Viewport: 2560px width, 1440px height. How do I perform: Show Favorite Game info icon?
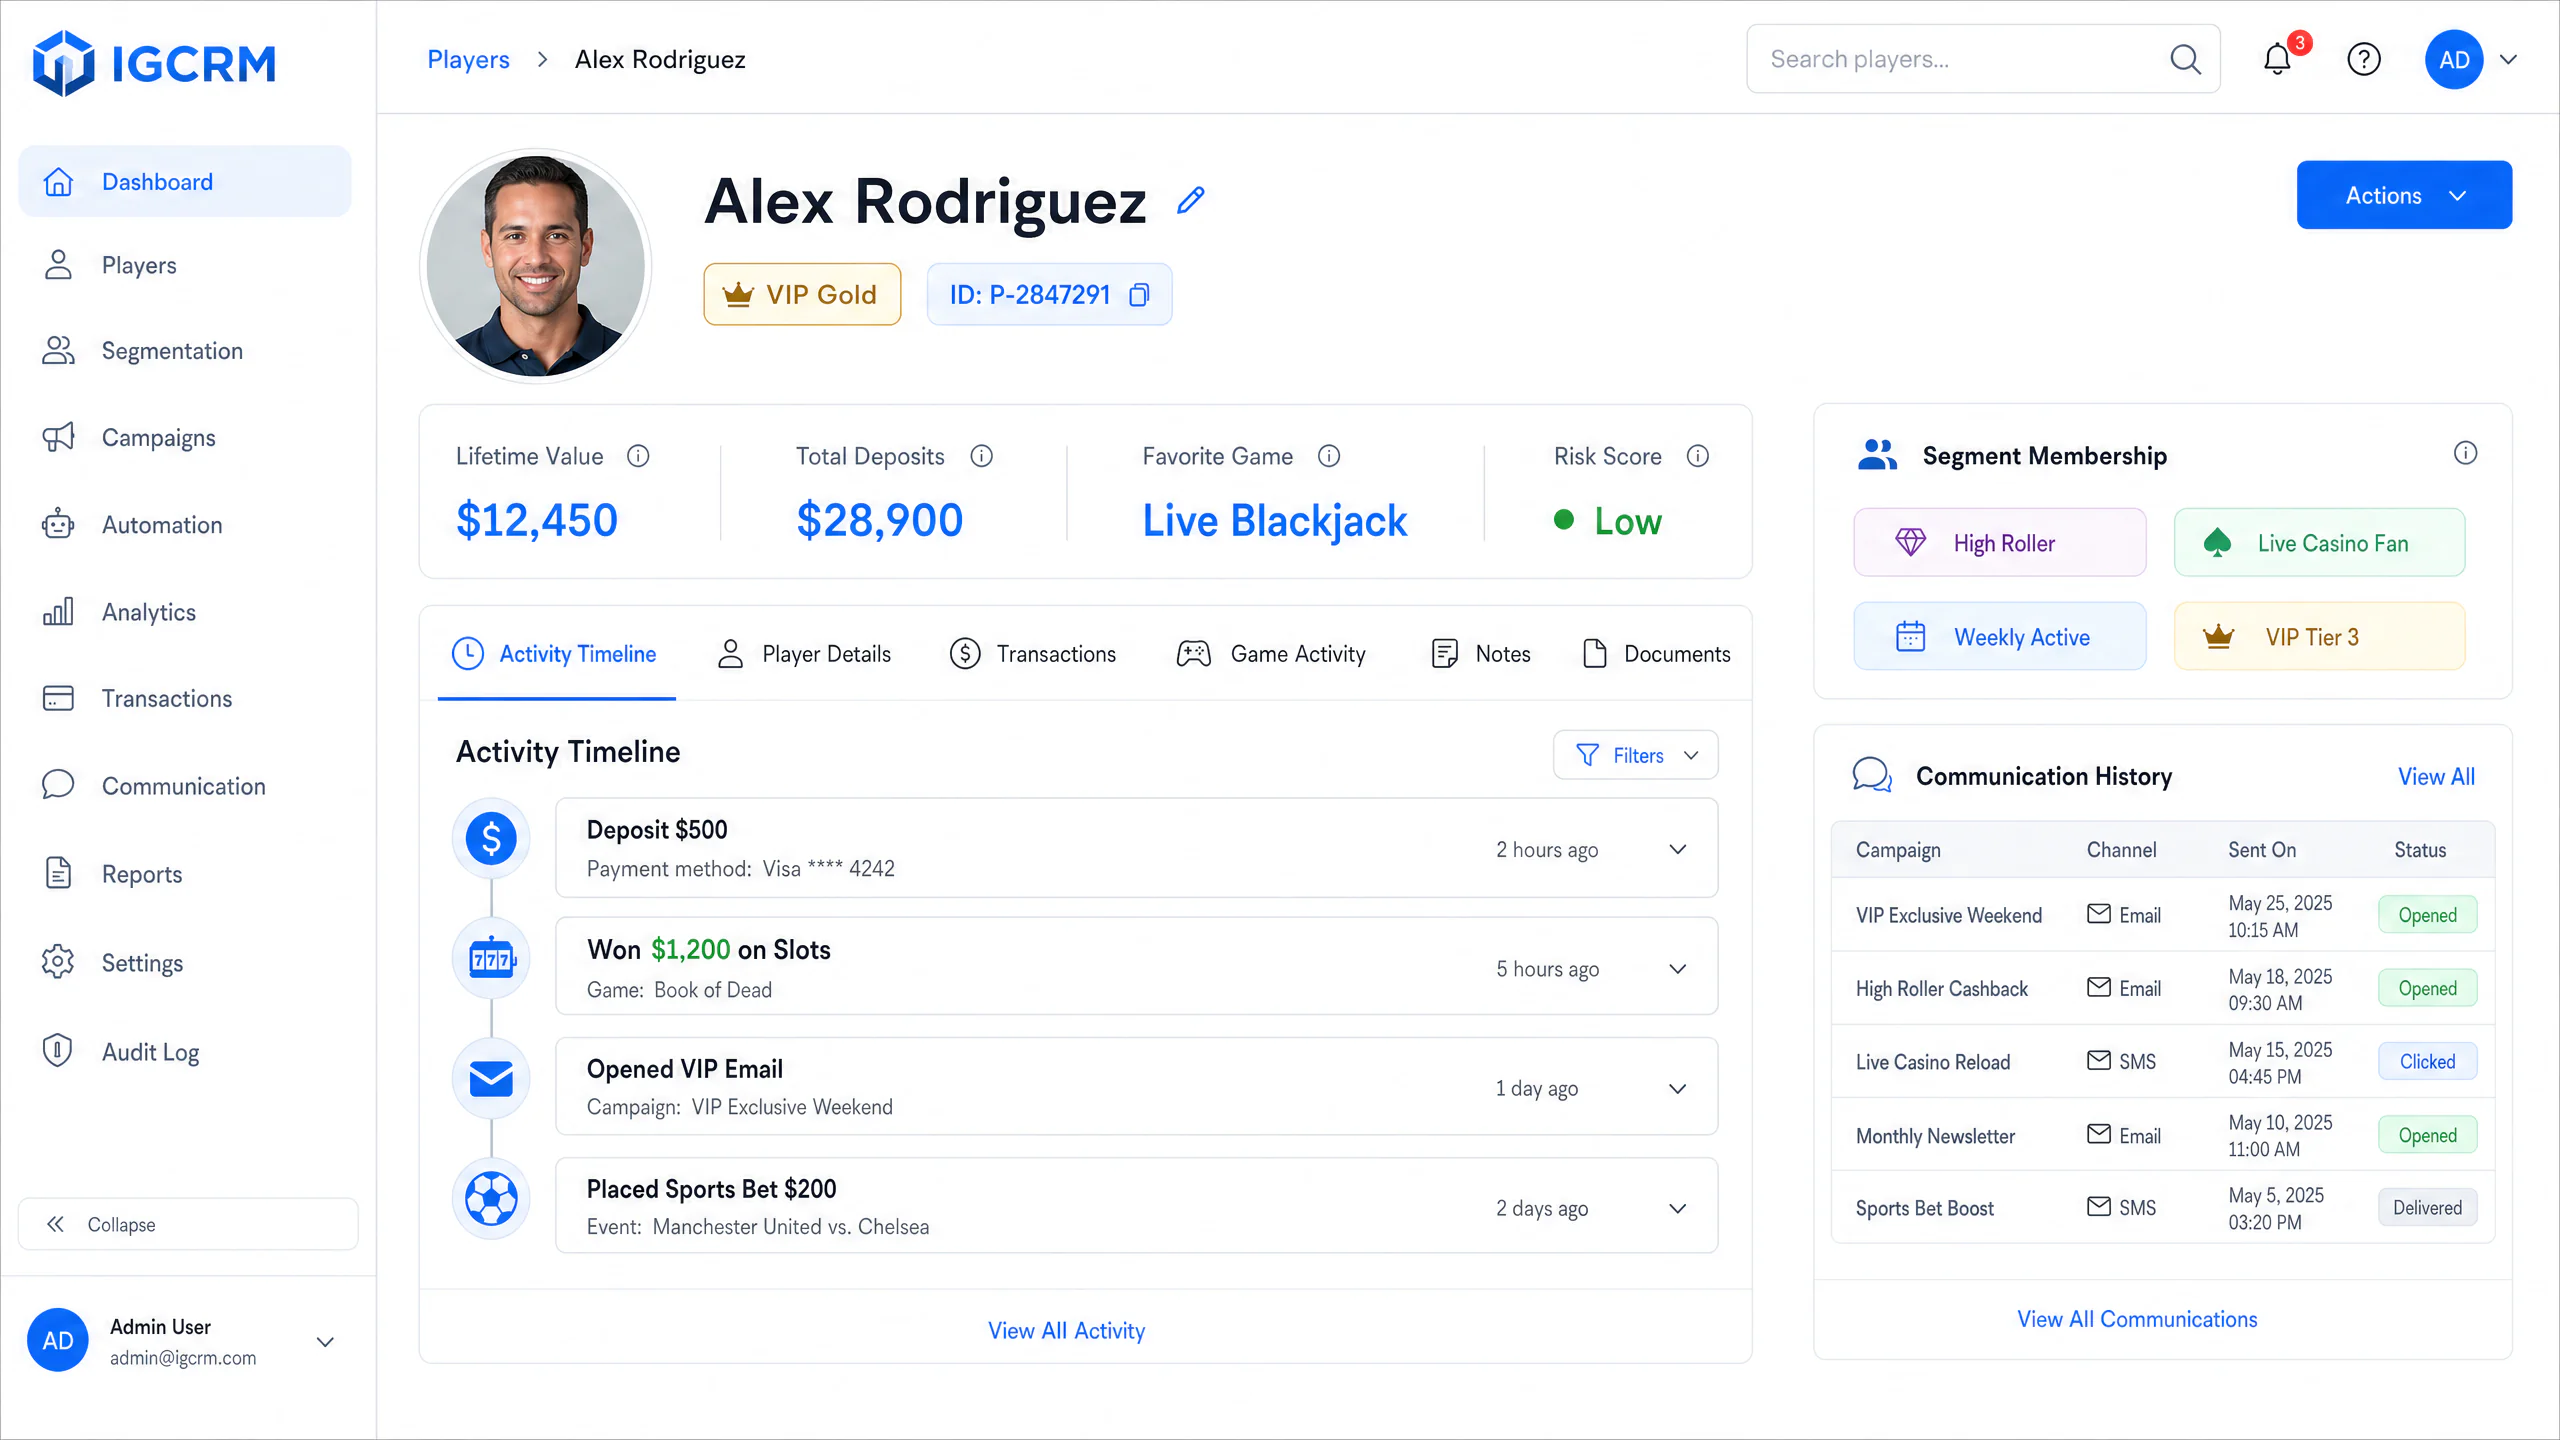pyautogui.click(x=1329, y=456)
